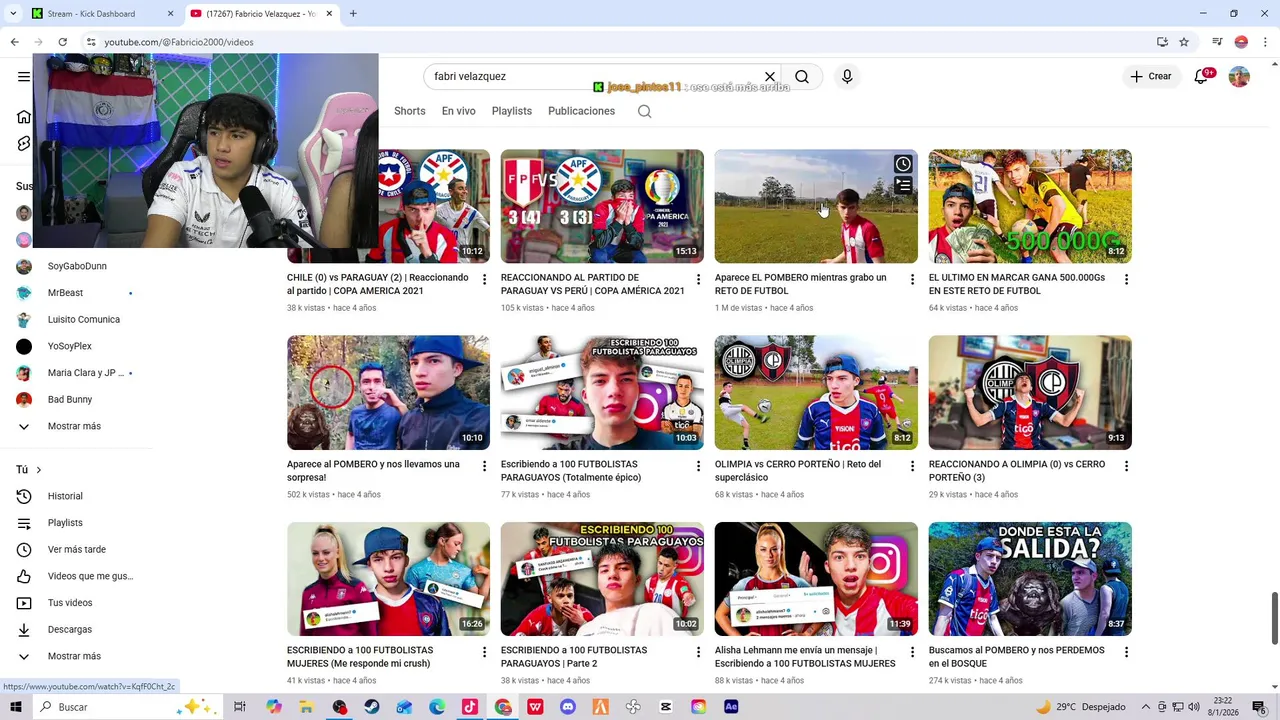The width and height of the screenshot is (1280, 720).
Task: Start voice search with microphone
Action: point(847,77)
